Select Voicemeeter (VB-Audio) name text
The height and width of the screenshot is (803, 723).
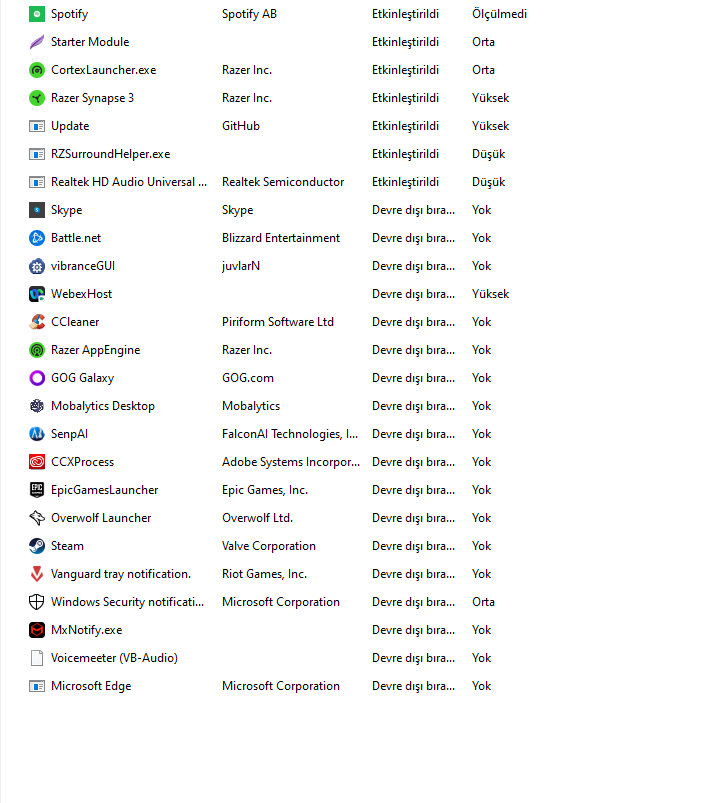(114, 658)
